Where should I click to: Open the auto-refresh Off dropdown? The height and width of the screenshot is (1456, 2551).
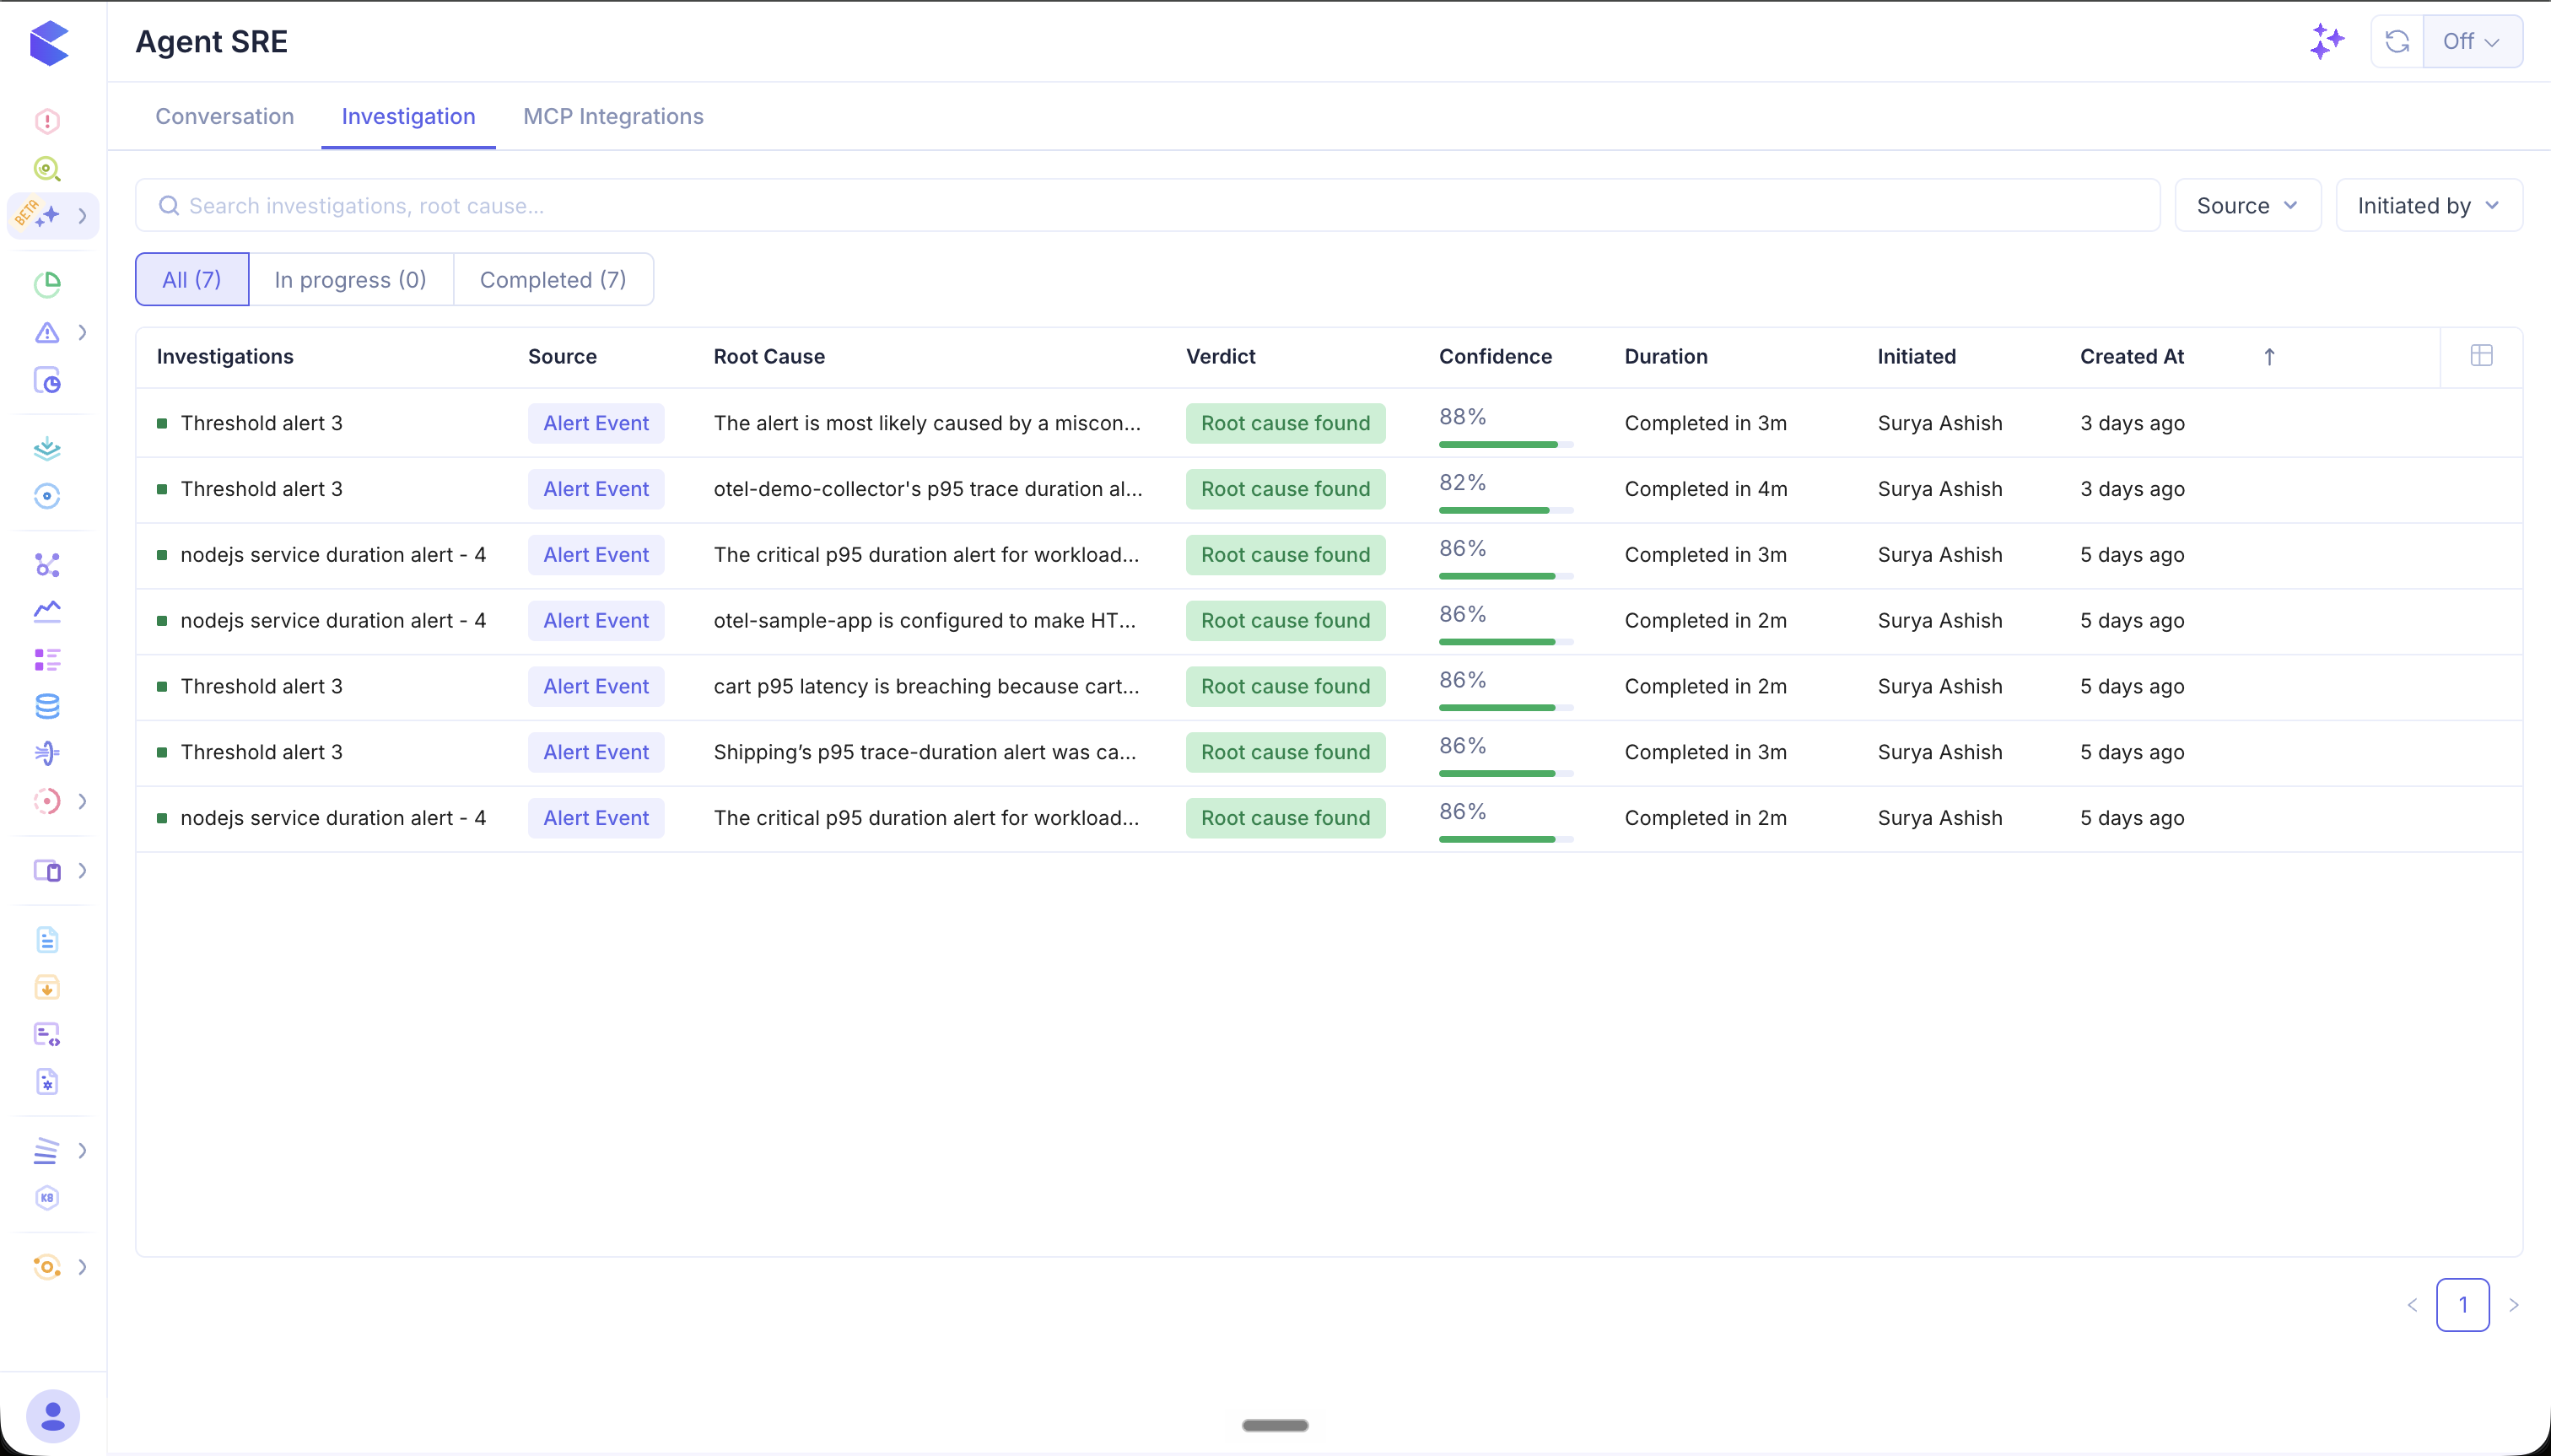click(2472, 41)
